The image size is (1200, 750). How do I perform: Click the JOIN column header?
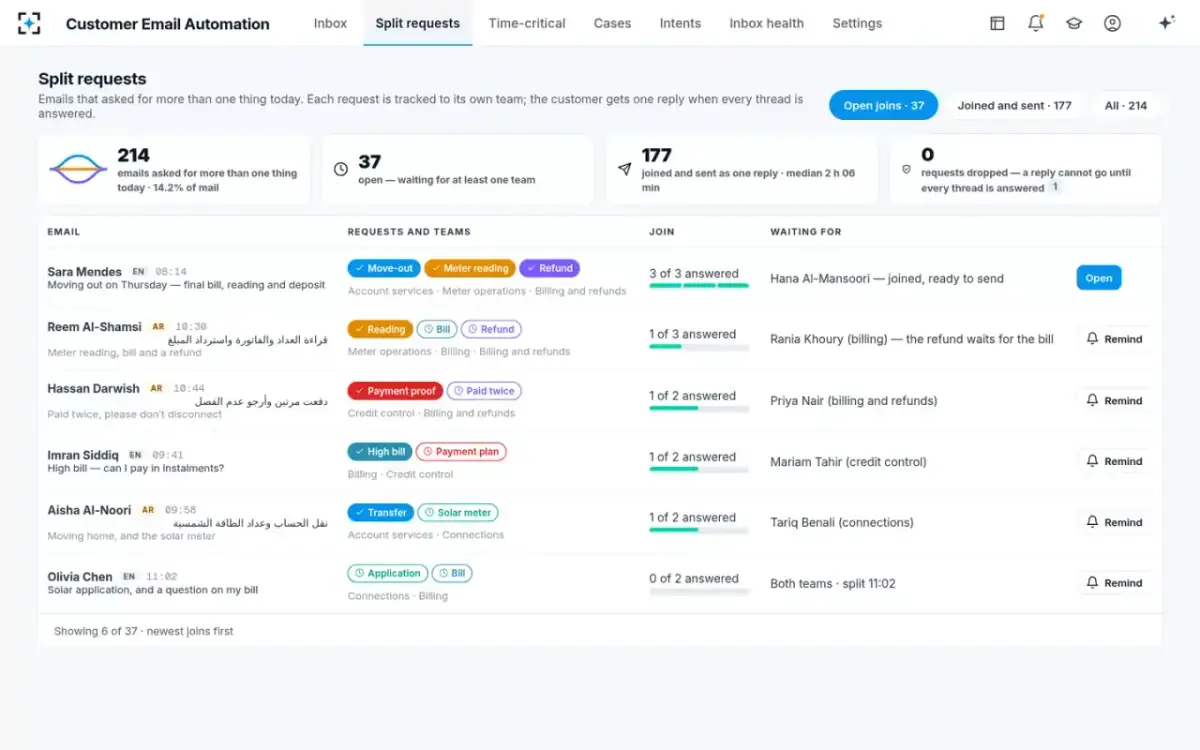click(662, 232)
